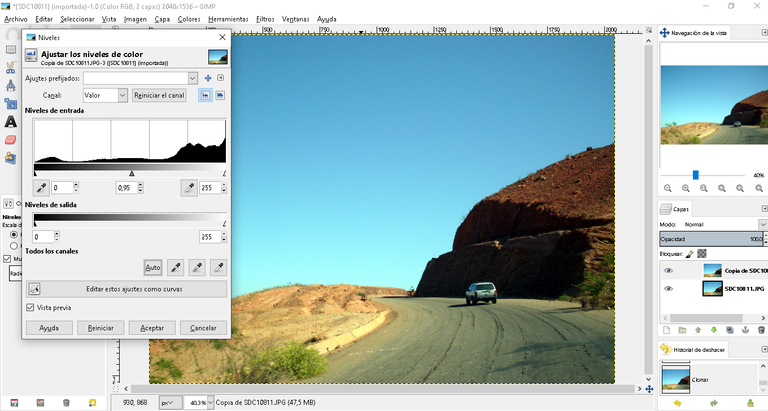Choose all-channels gray point middle eyedropper
Screen dimensions: 768x411
197,267
